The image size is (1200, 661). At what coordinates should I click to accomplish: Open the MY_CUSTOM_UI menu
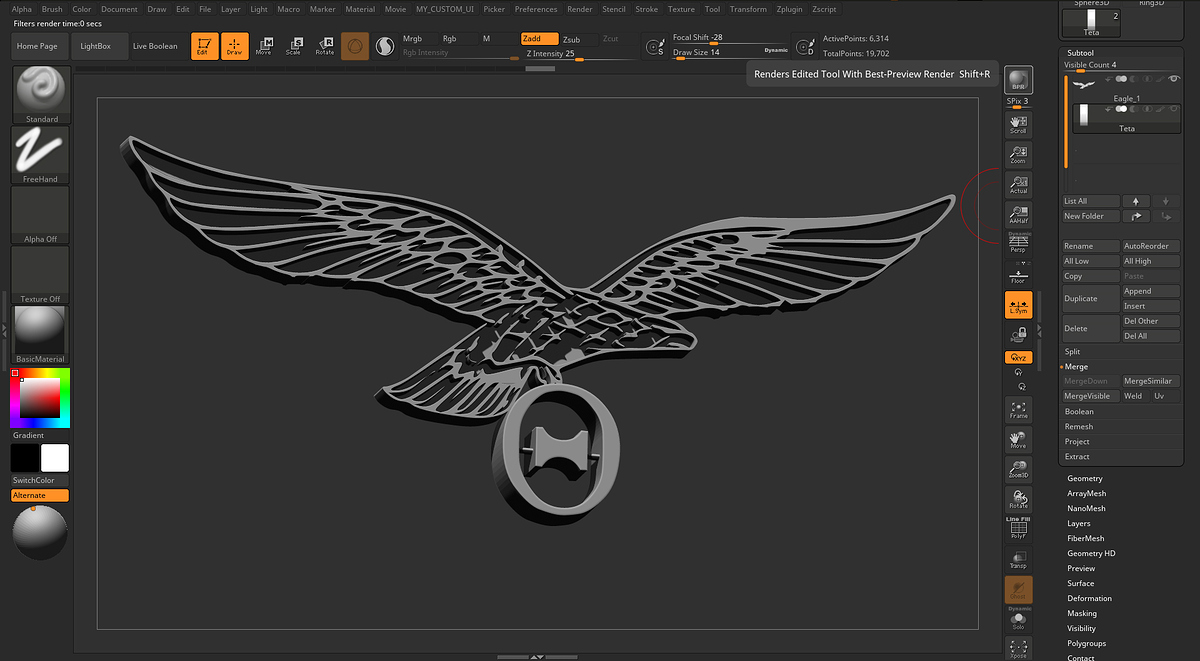click(445, 9)
